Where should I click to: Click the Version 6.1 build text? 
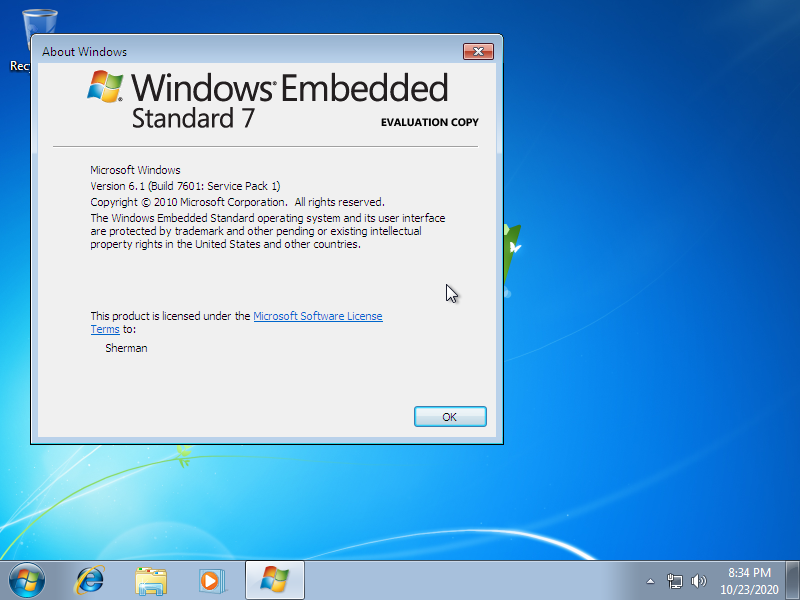pyautogui.click(x=185, y=186)
